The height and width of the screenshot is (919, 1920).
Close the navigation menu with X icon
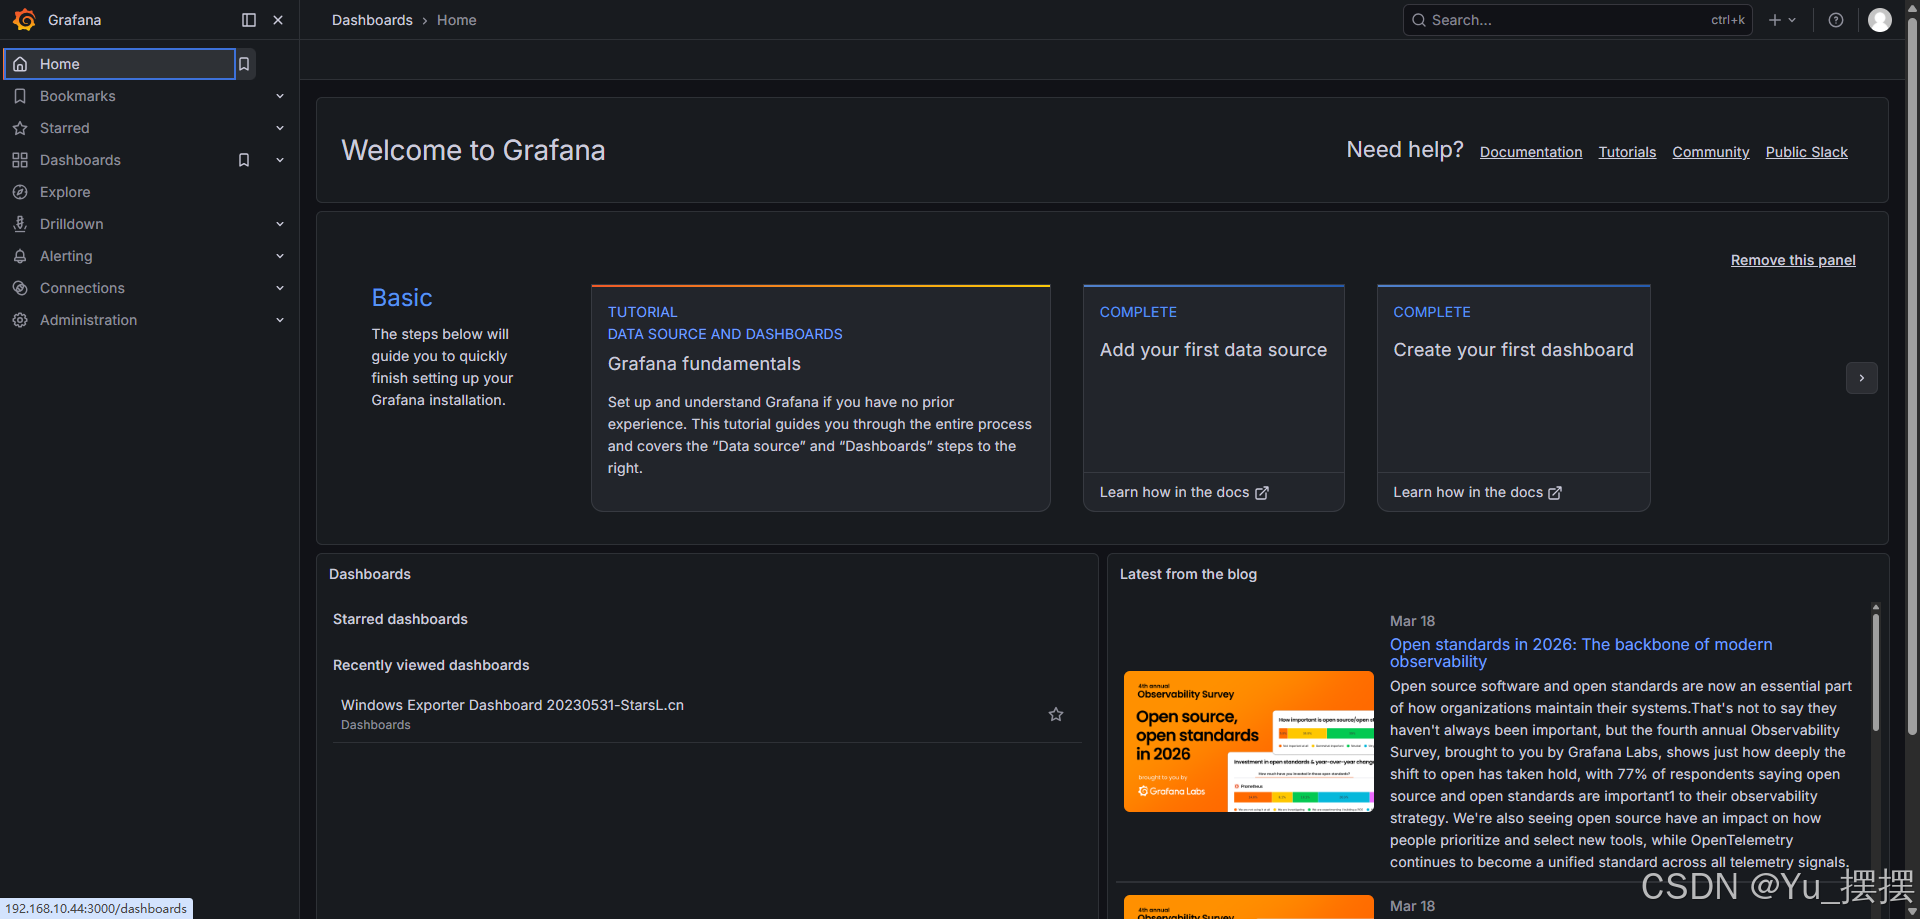point(278,20)
